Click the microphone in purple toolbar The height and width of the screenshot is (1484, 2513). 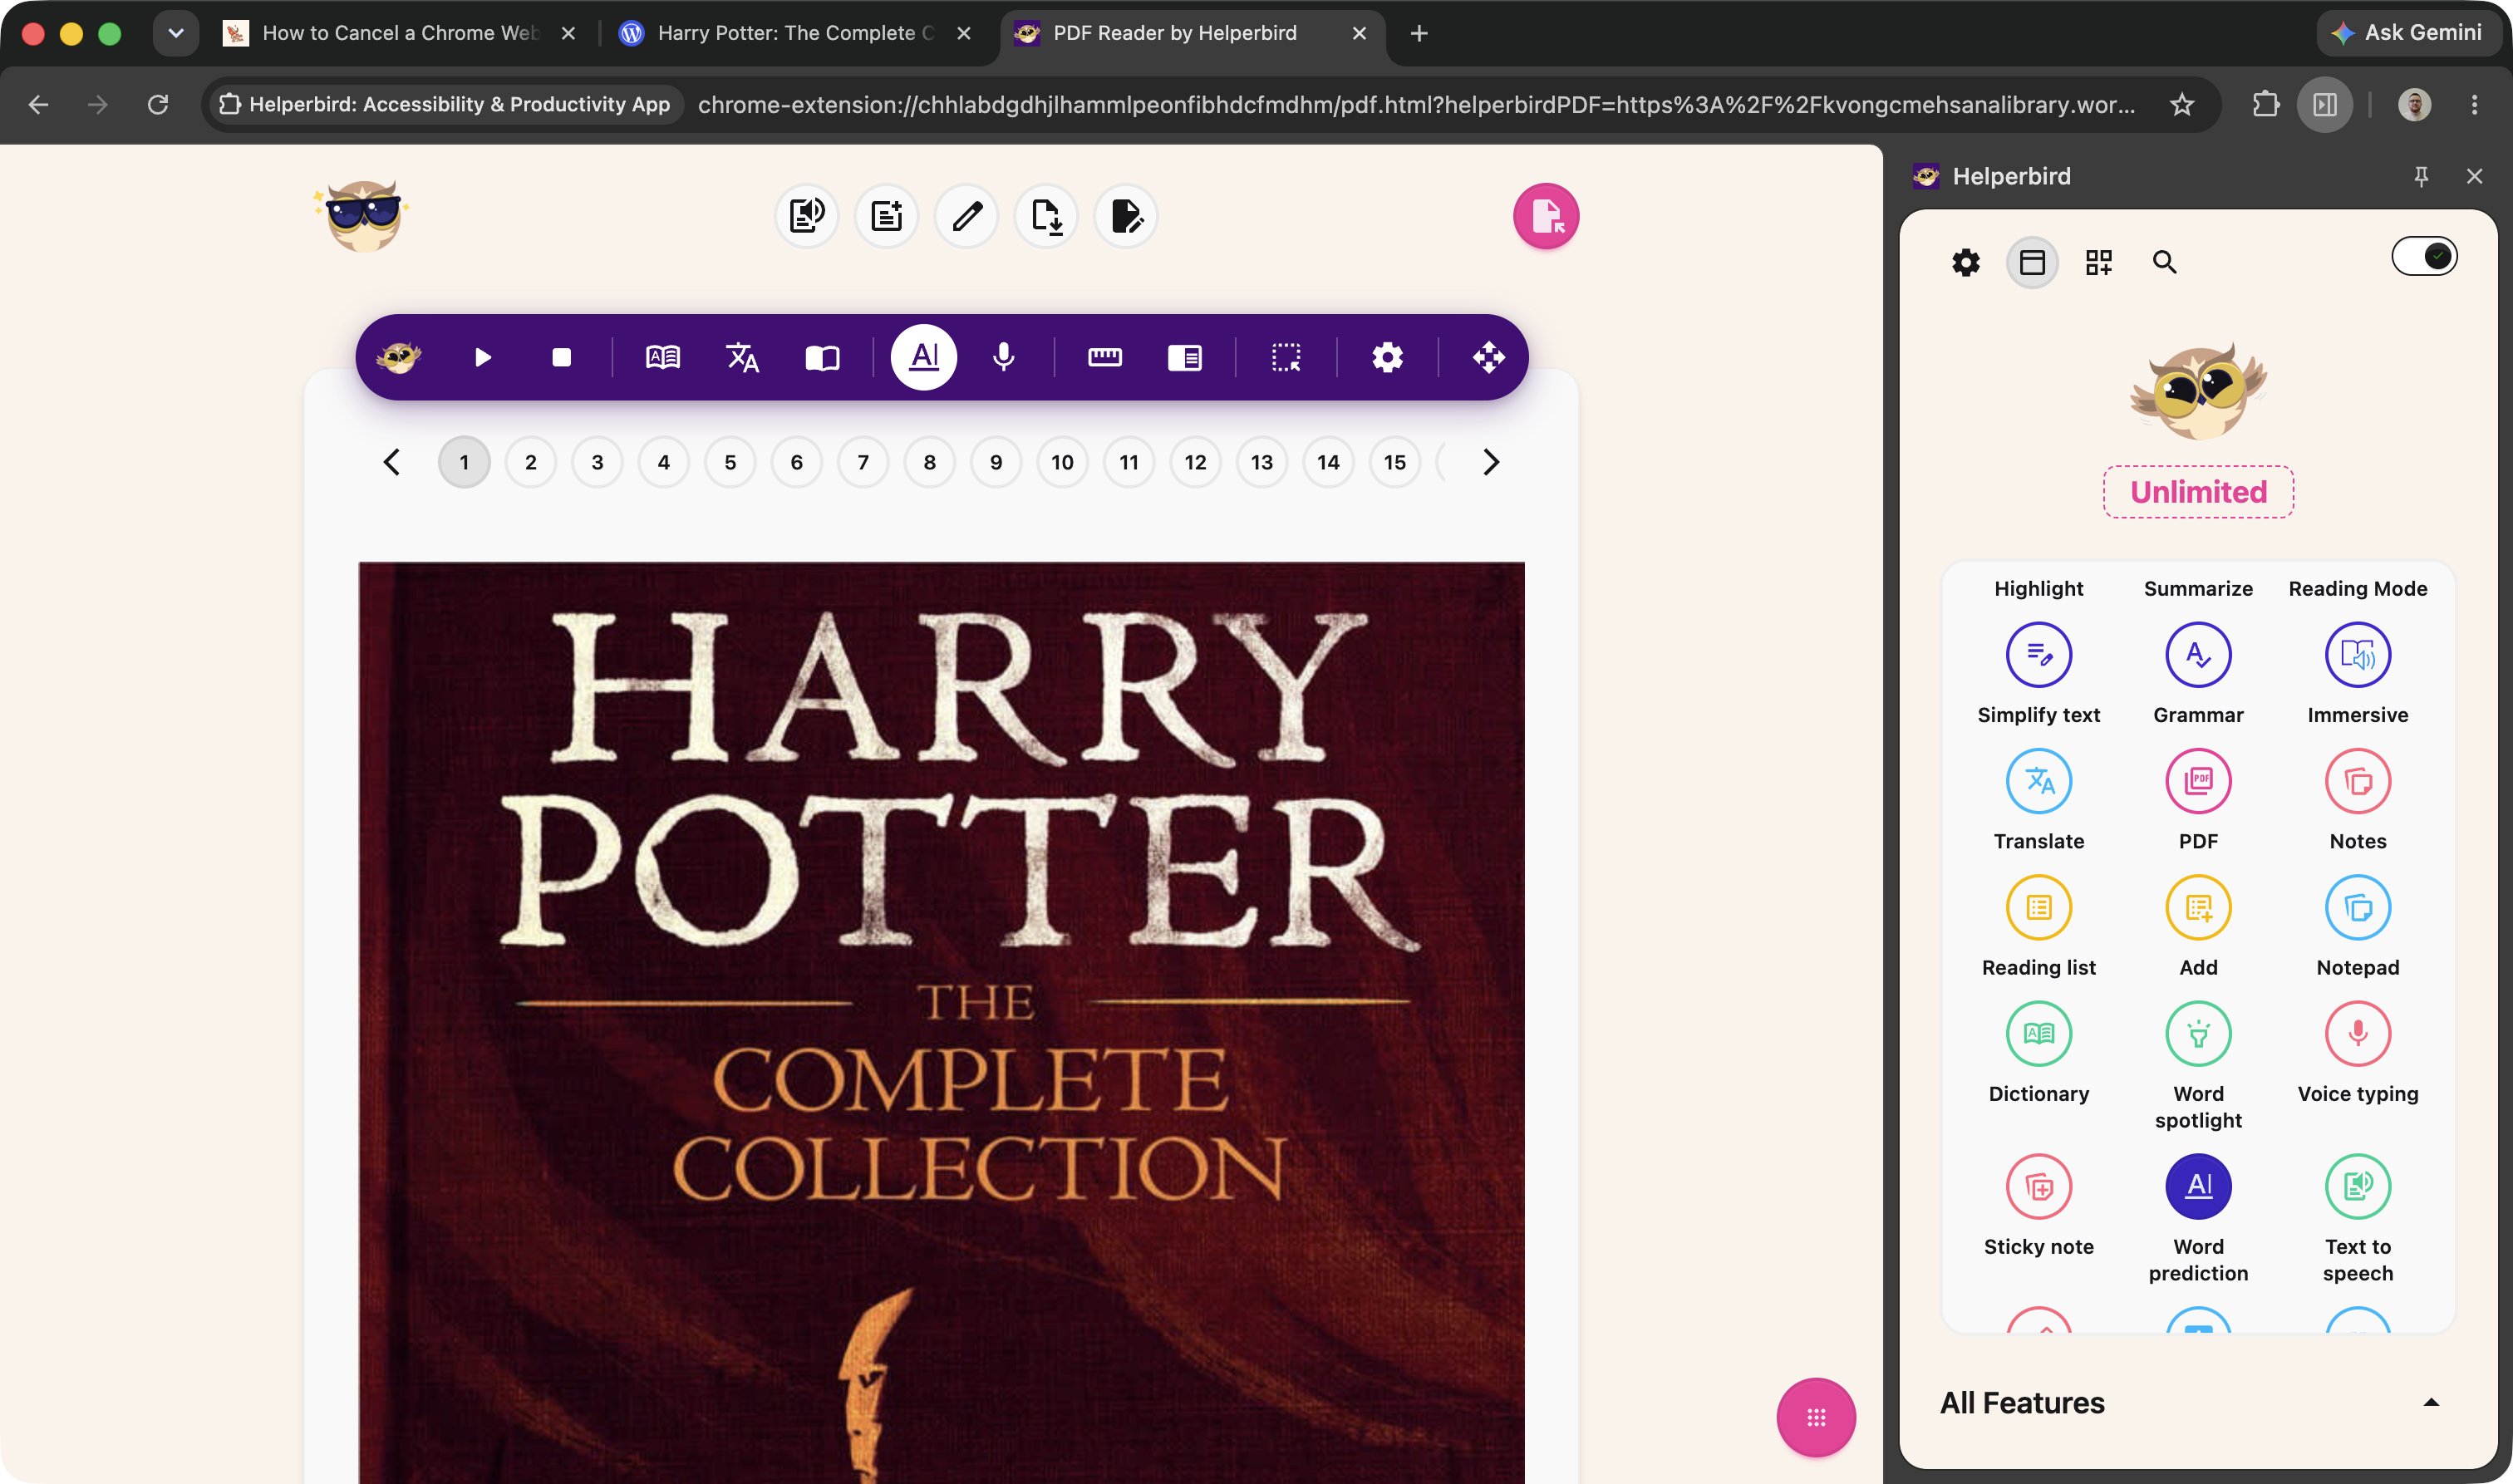1003,357
